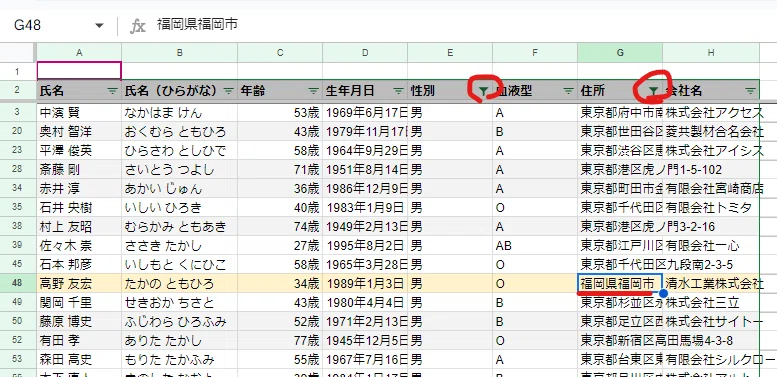
Task: Click company cell 有限会社トミタ
Action: [x=711, y=208]
